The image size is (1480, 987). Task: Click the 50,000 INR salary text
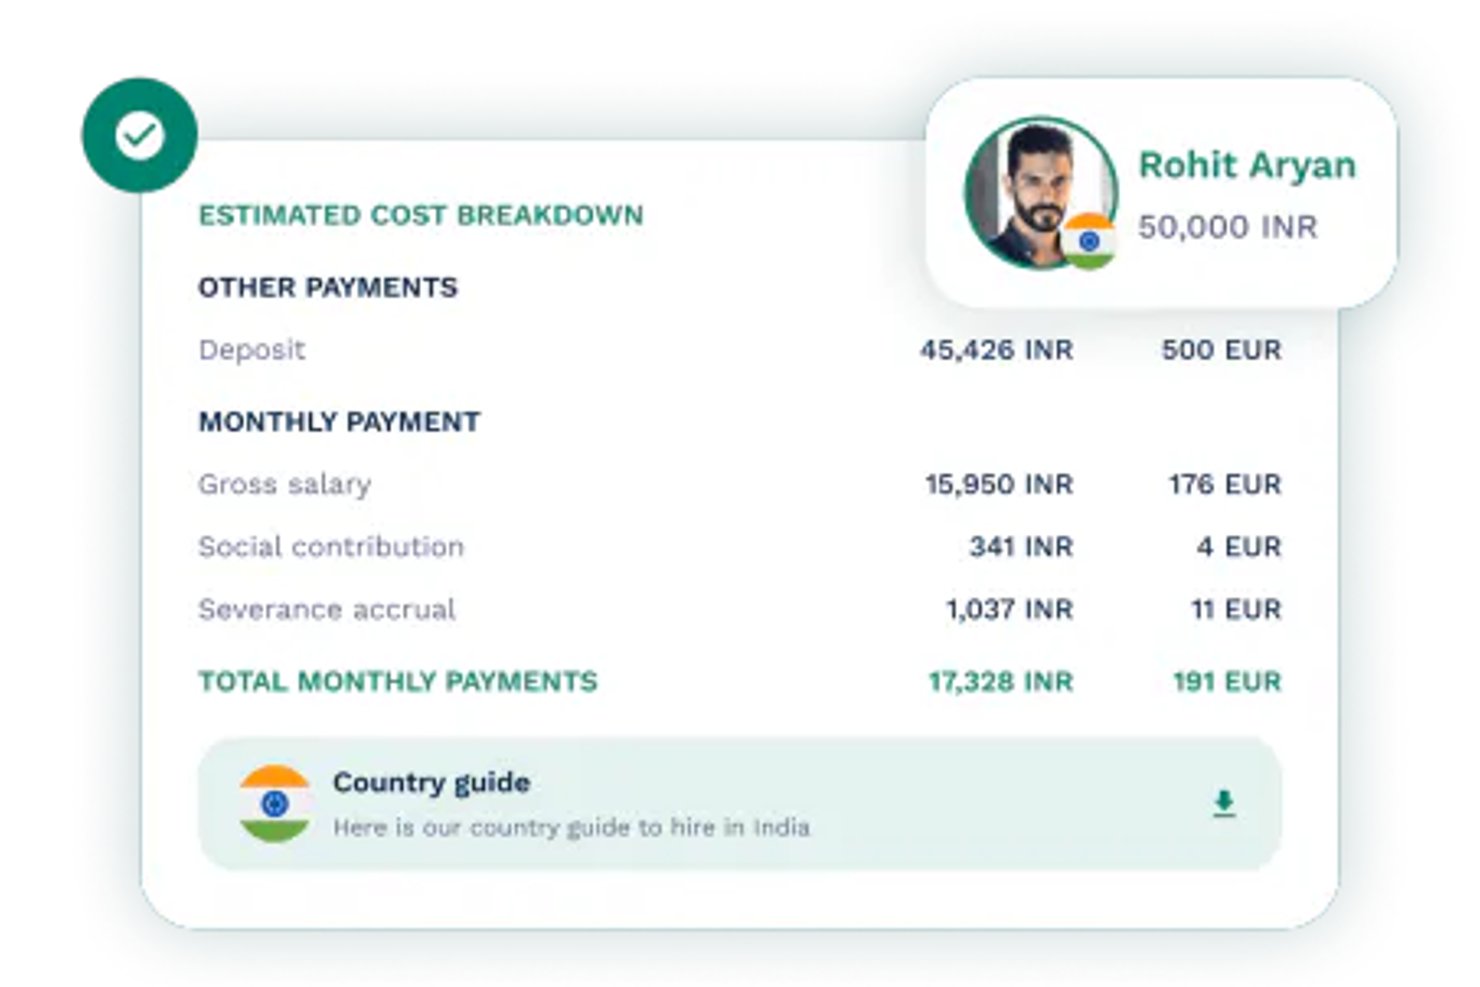coord(1228,227)
